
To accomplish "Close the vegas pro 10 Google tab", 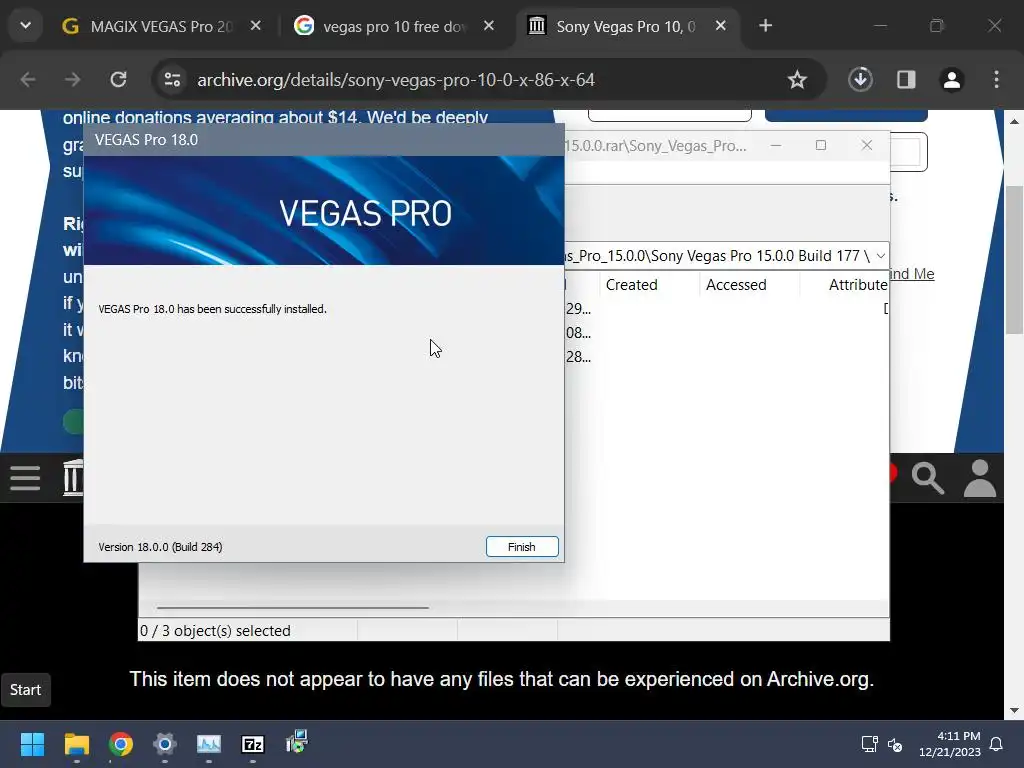I will pos(488,25).
